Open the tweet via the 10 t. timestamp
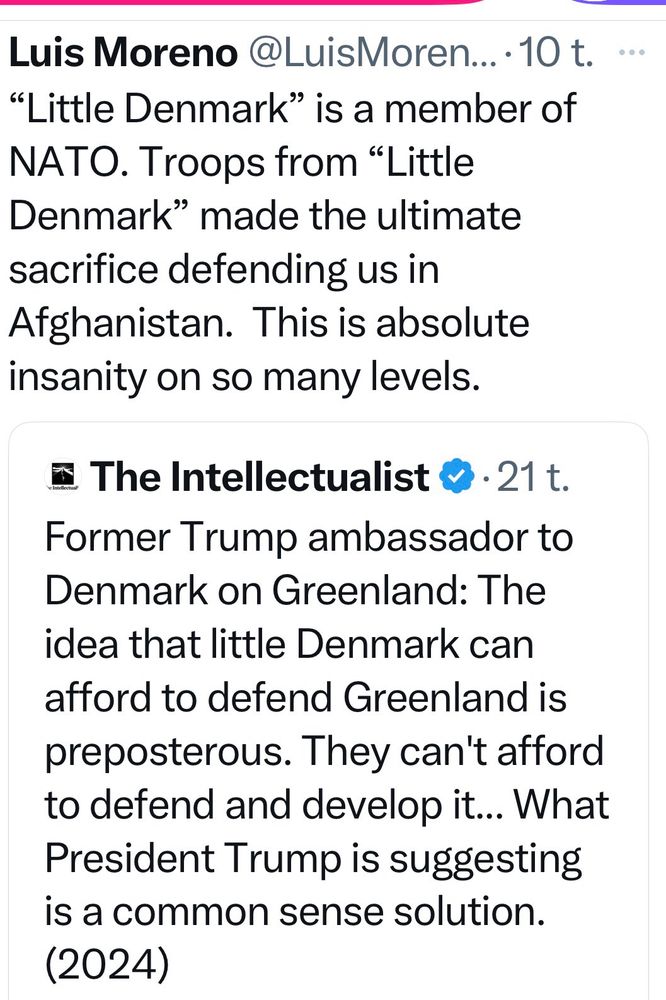666x1000 pixels. pos(558,54)
